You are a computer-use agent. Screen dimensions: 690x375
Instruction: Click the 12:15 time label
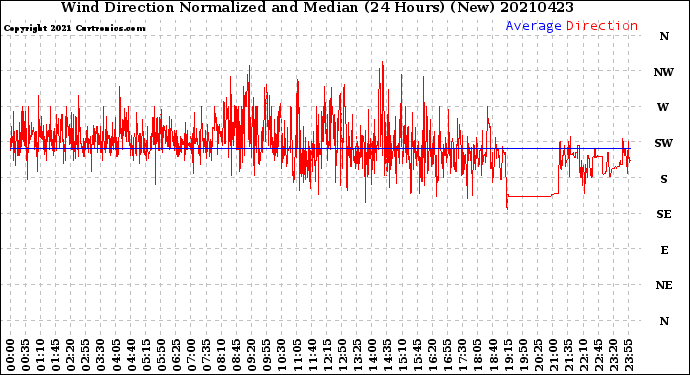click(x=327, y=355)
